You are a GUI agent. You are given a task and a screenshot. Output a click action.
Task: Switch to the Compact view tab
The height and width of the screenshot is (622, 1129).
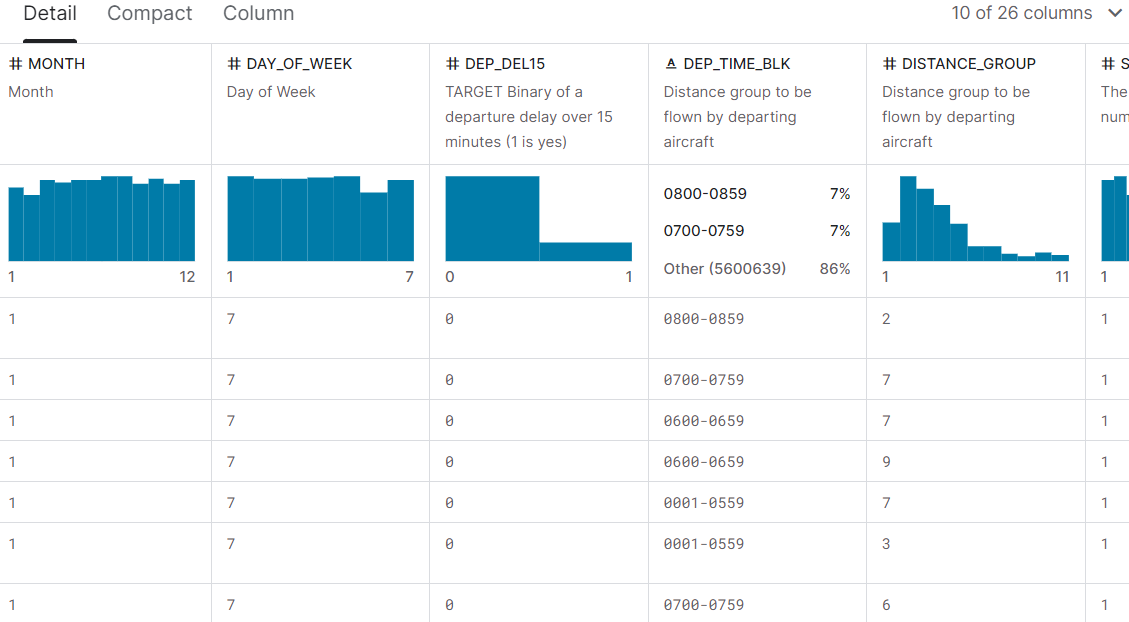(150, 14)
